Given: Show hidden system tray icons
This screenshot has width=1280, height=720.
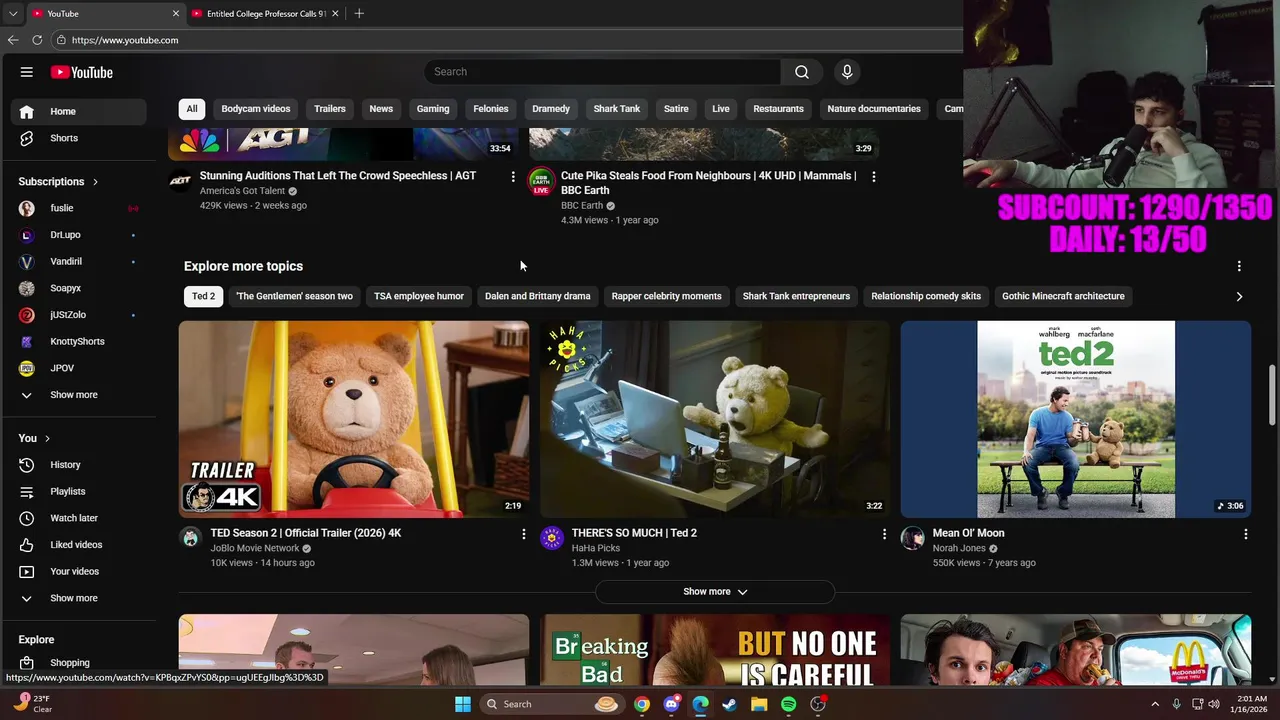Looking at the screenshot, I should coord(1155,704).
